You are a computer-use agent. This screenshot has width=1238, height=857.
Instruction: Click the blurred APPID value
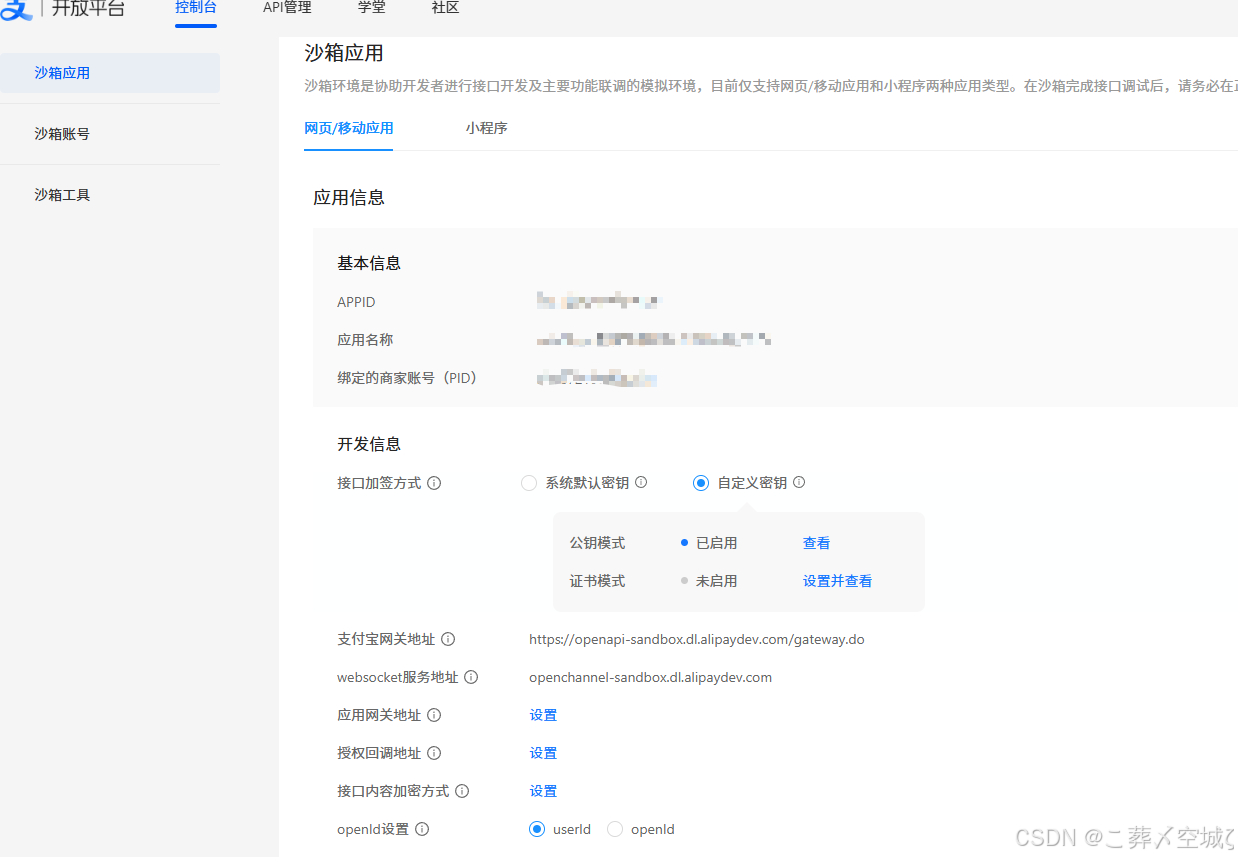(599, 301)
